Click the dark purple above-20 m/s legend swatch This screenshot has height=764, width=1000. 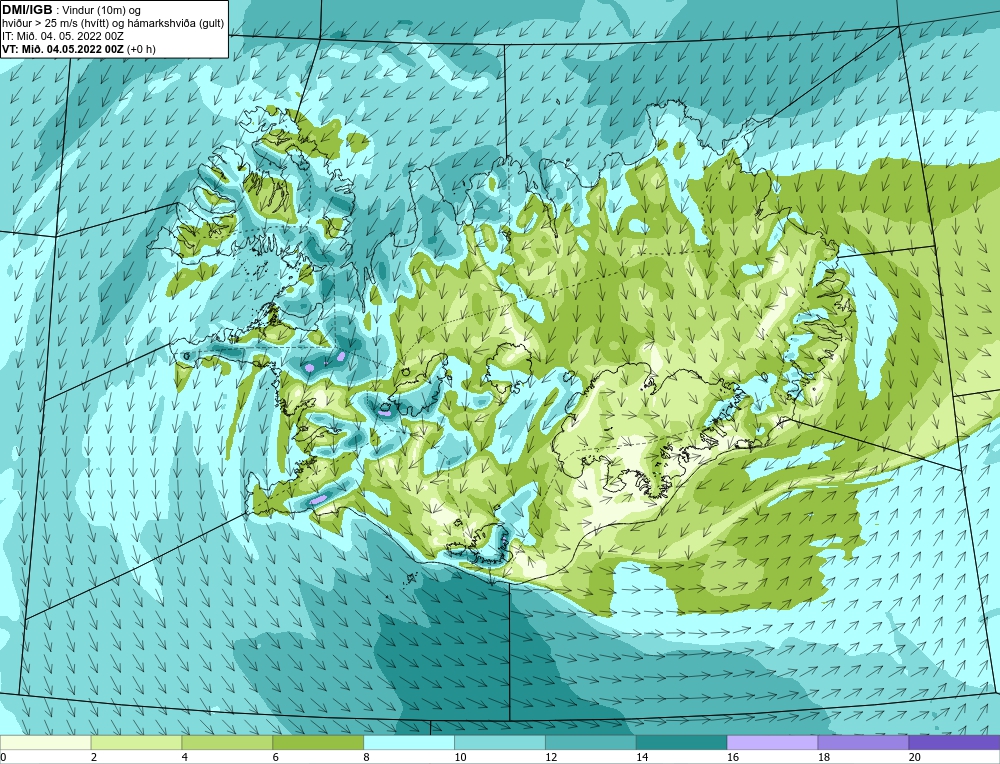(954, 742)
